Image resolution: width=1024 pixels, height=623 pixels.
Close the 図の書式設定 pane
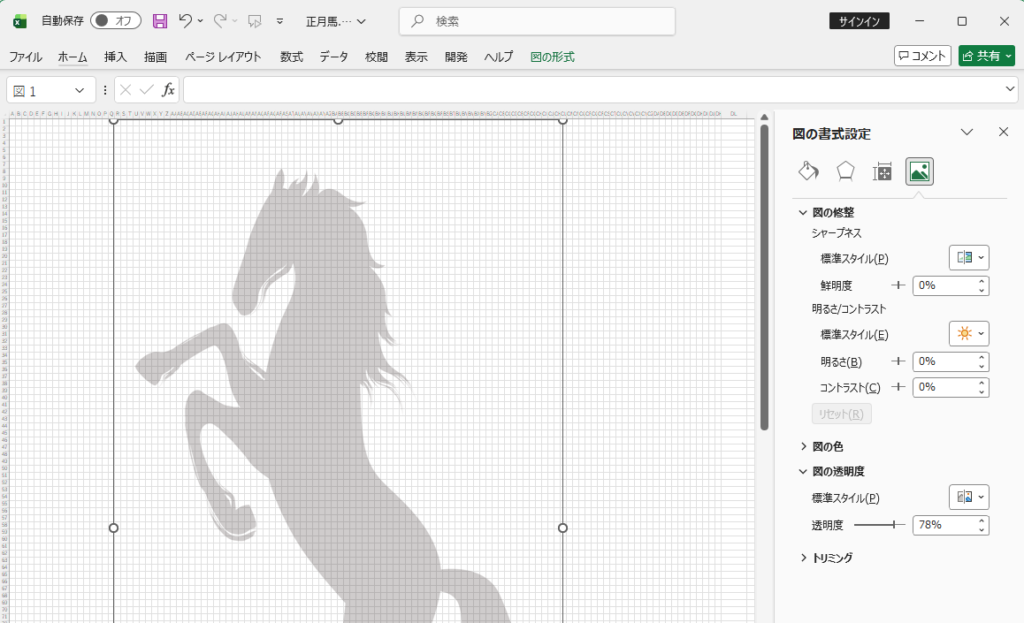[x=1003, y=132]
